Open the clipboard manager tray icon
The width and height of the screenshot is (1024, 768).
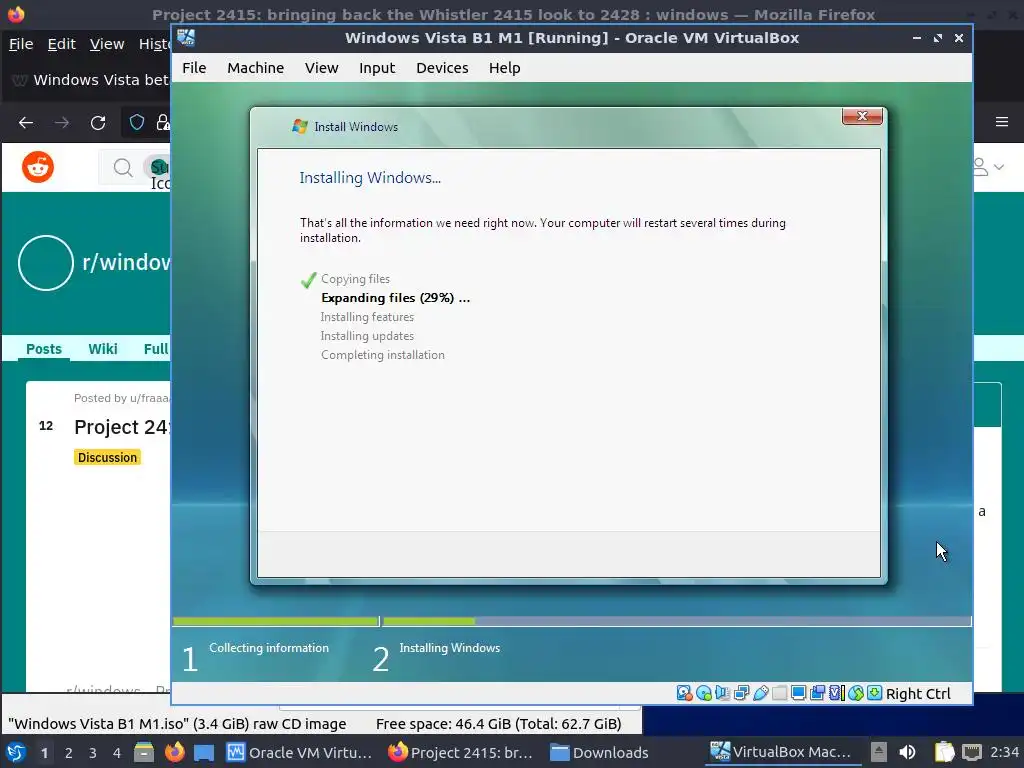[944, 752]
